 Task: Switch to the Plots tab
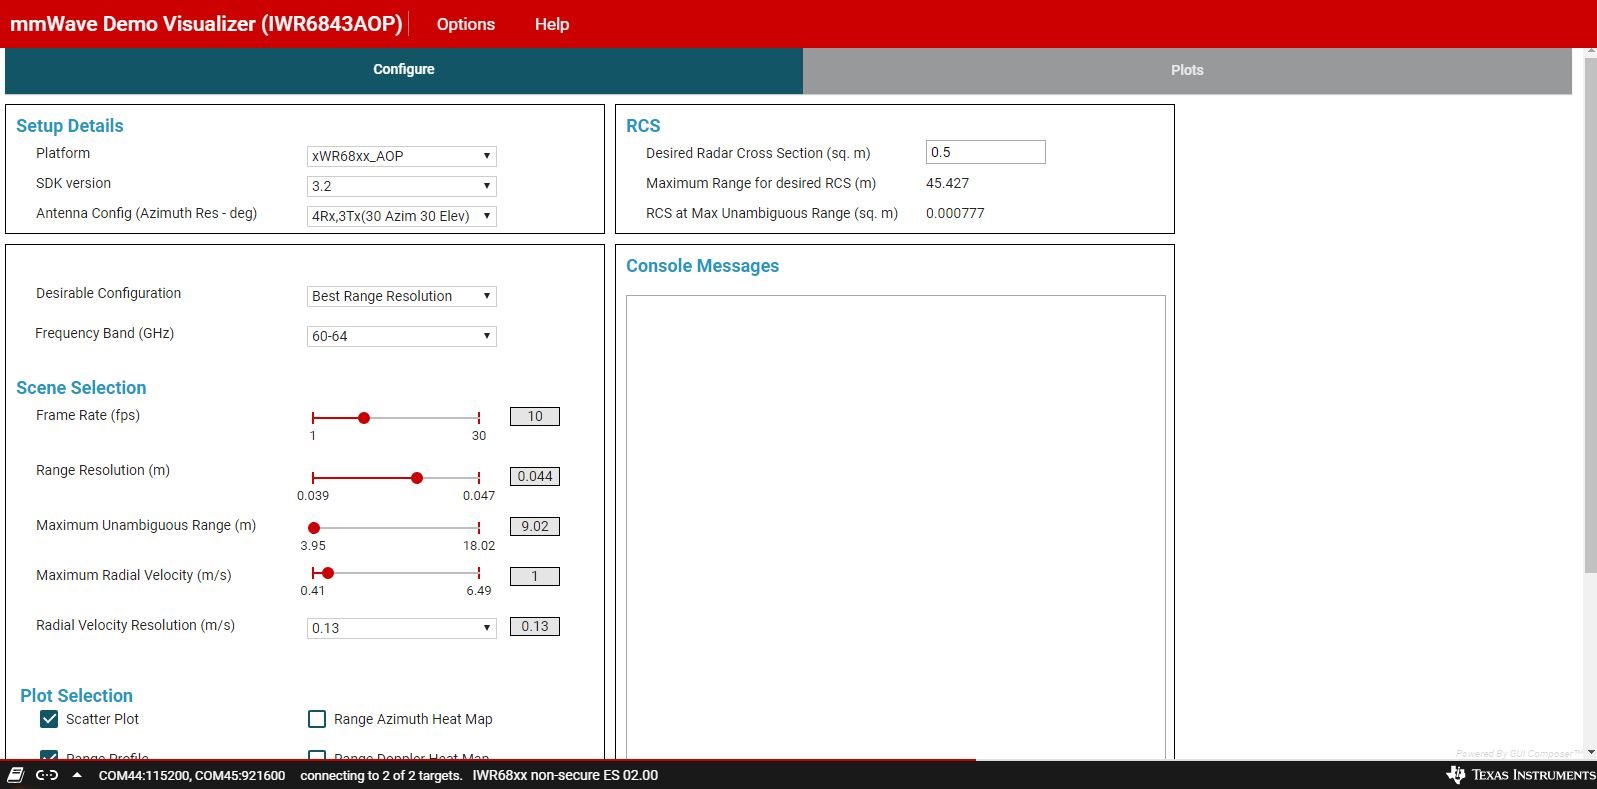(1187, 70)
